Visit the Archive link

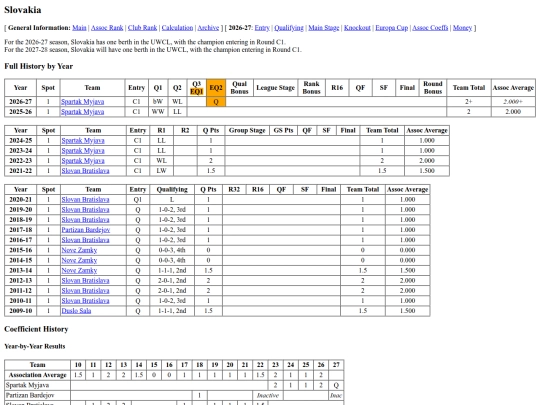pos(208,28)
